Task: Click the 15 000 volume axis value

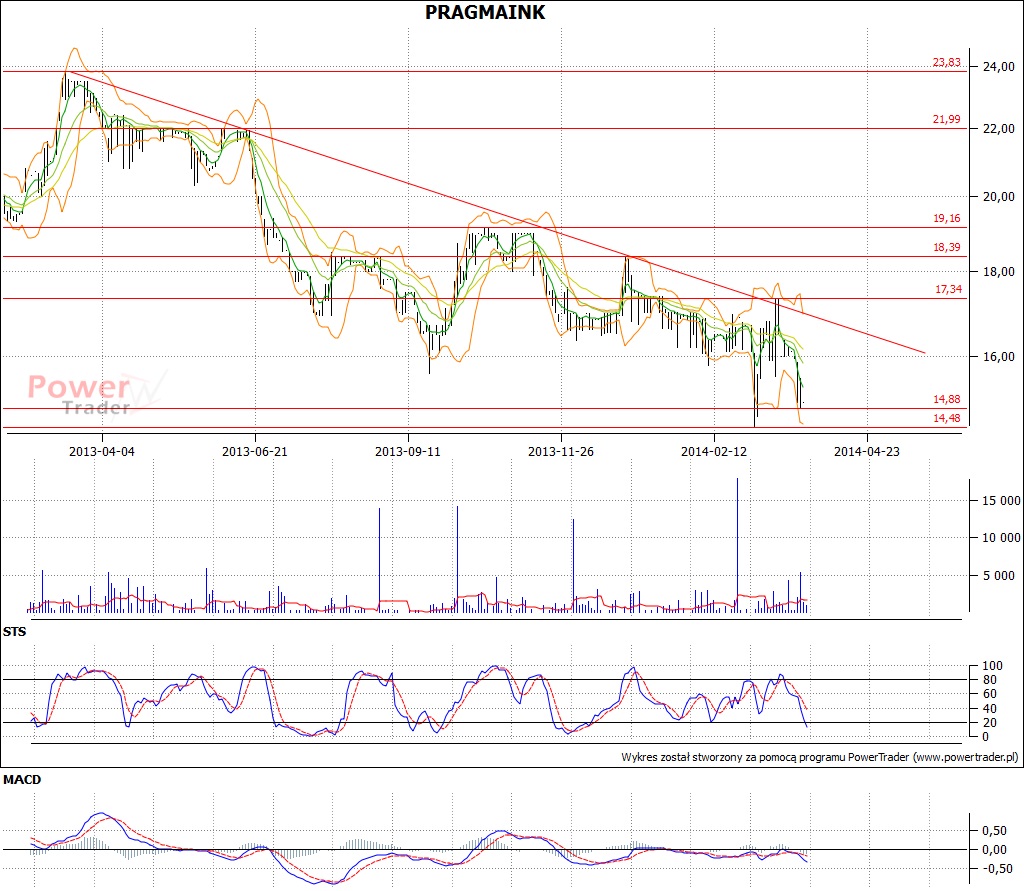Action: [x=1001, y=501]
